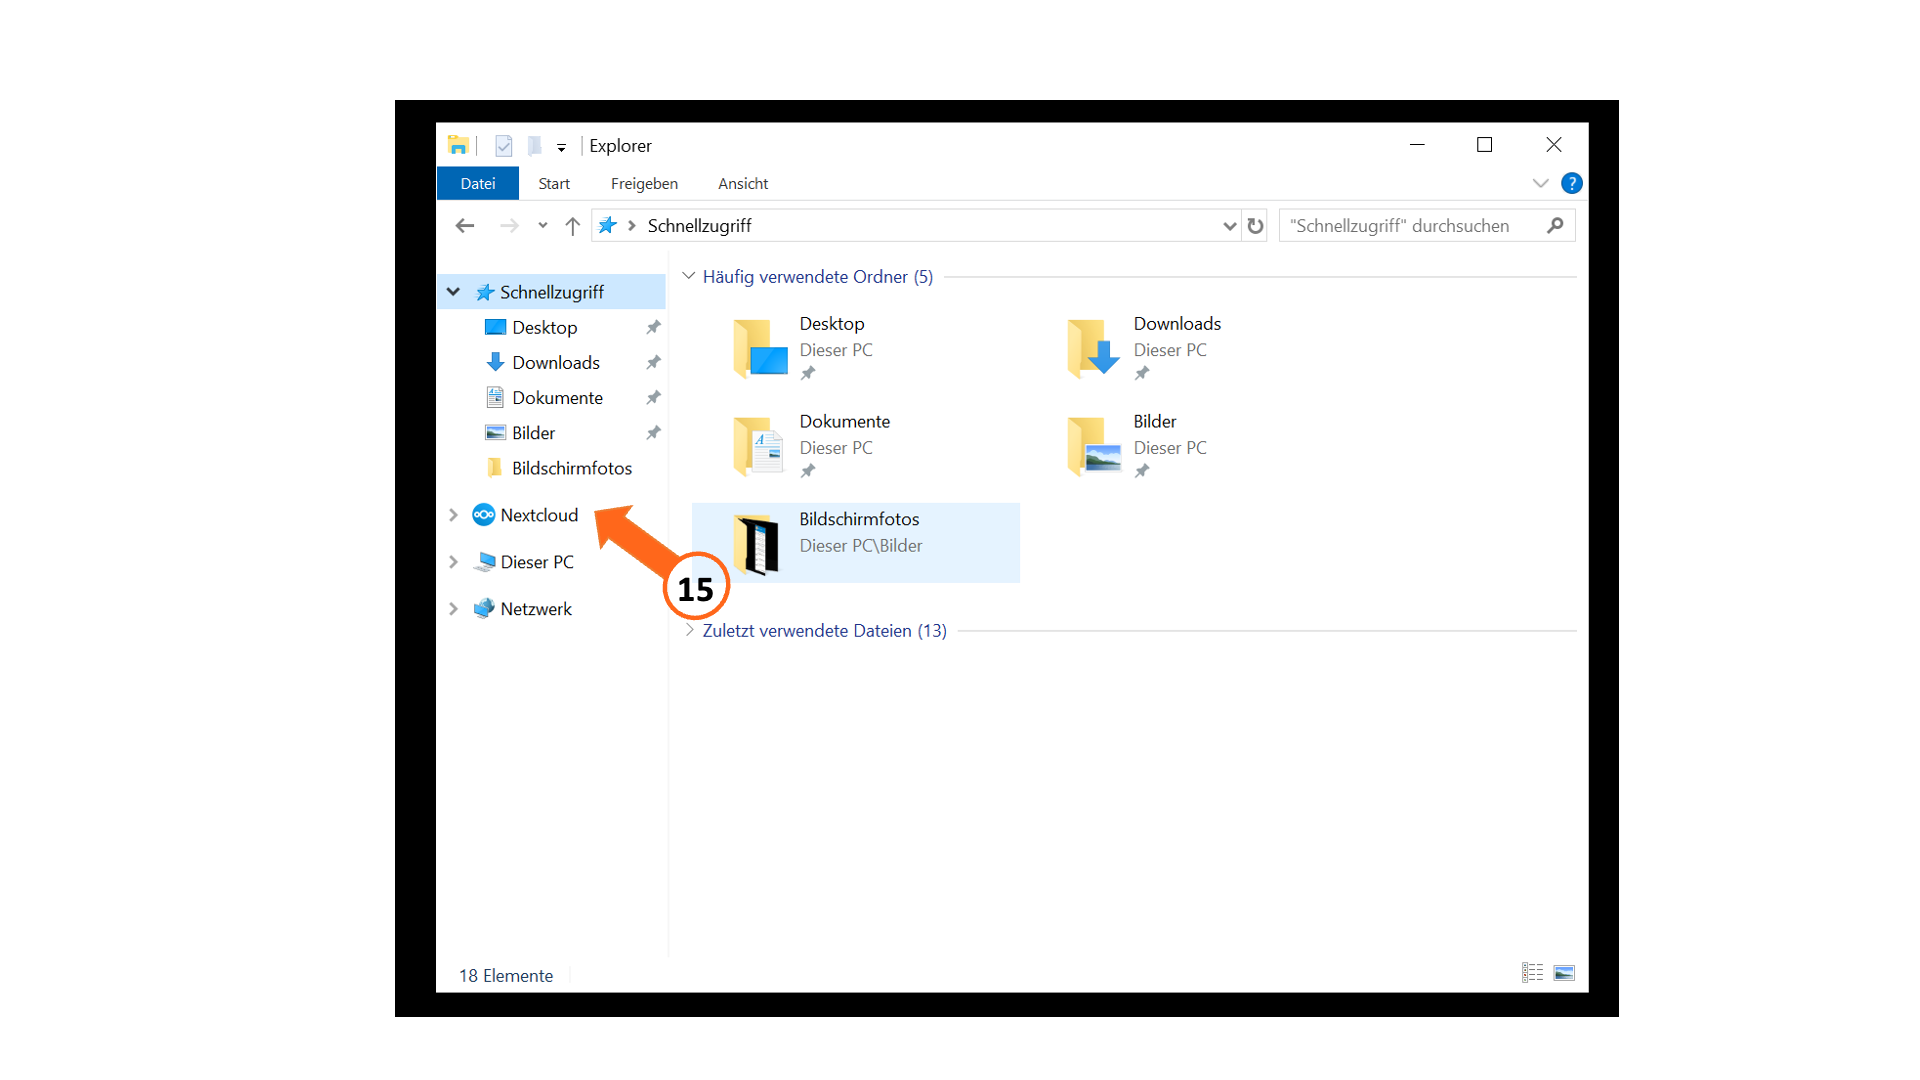Expand the Nextcloud tree node
1920x1080 pixels.
pos(453,515)
